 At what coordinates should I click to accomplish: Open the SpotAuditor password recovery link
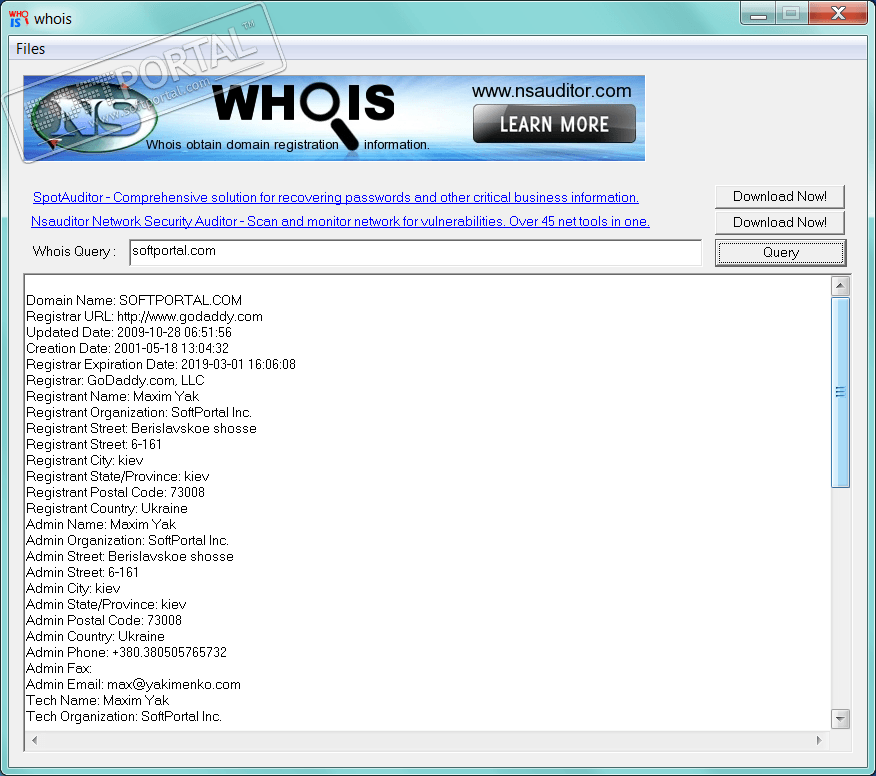coord(335,197)
